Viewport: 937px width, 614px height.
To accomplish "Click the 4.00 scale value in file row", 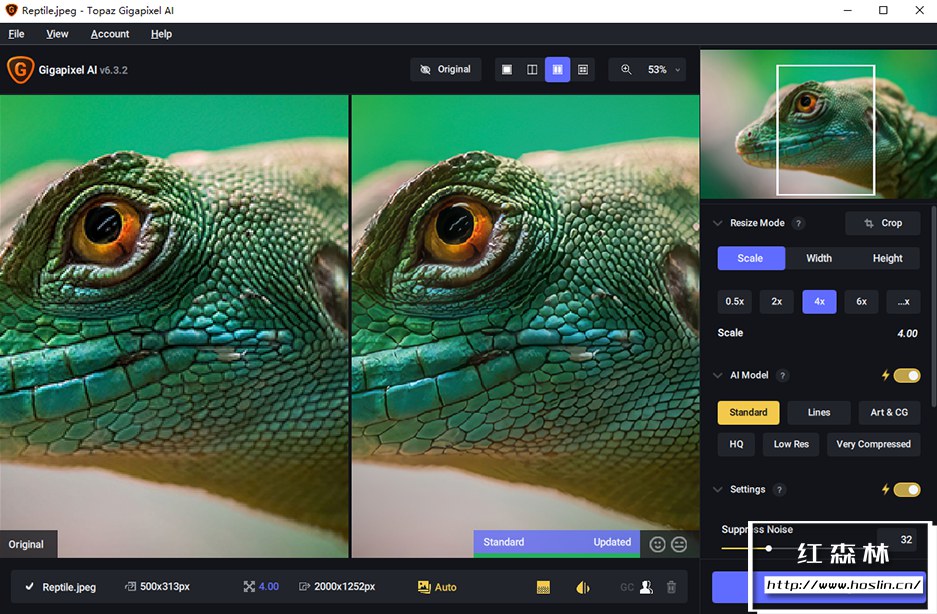I will pos(268,586).
